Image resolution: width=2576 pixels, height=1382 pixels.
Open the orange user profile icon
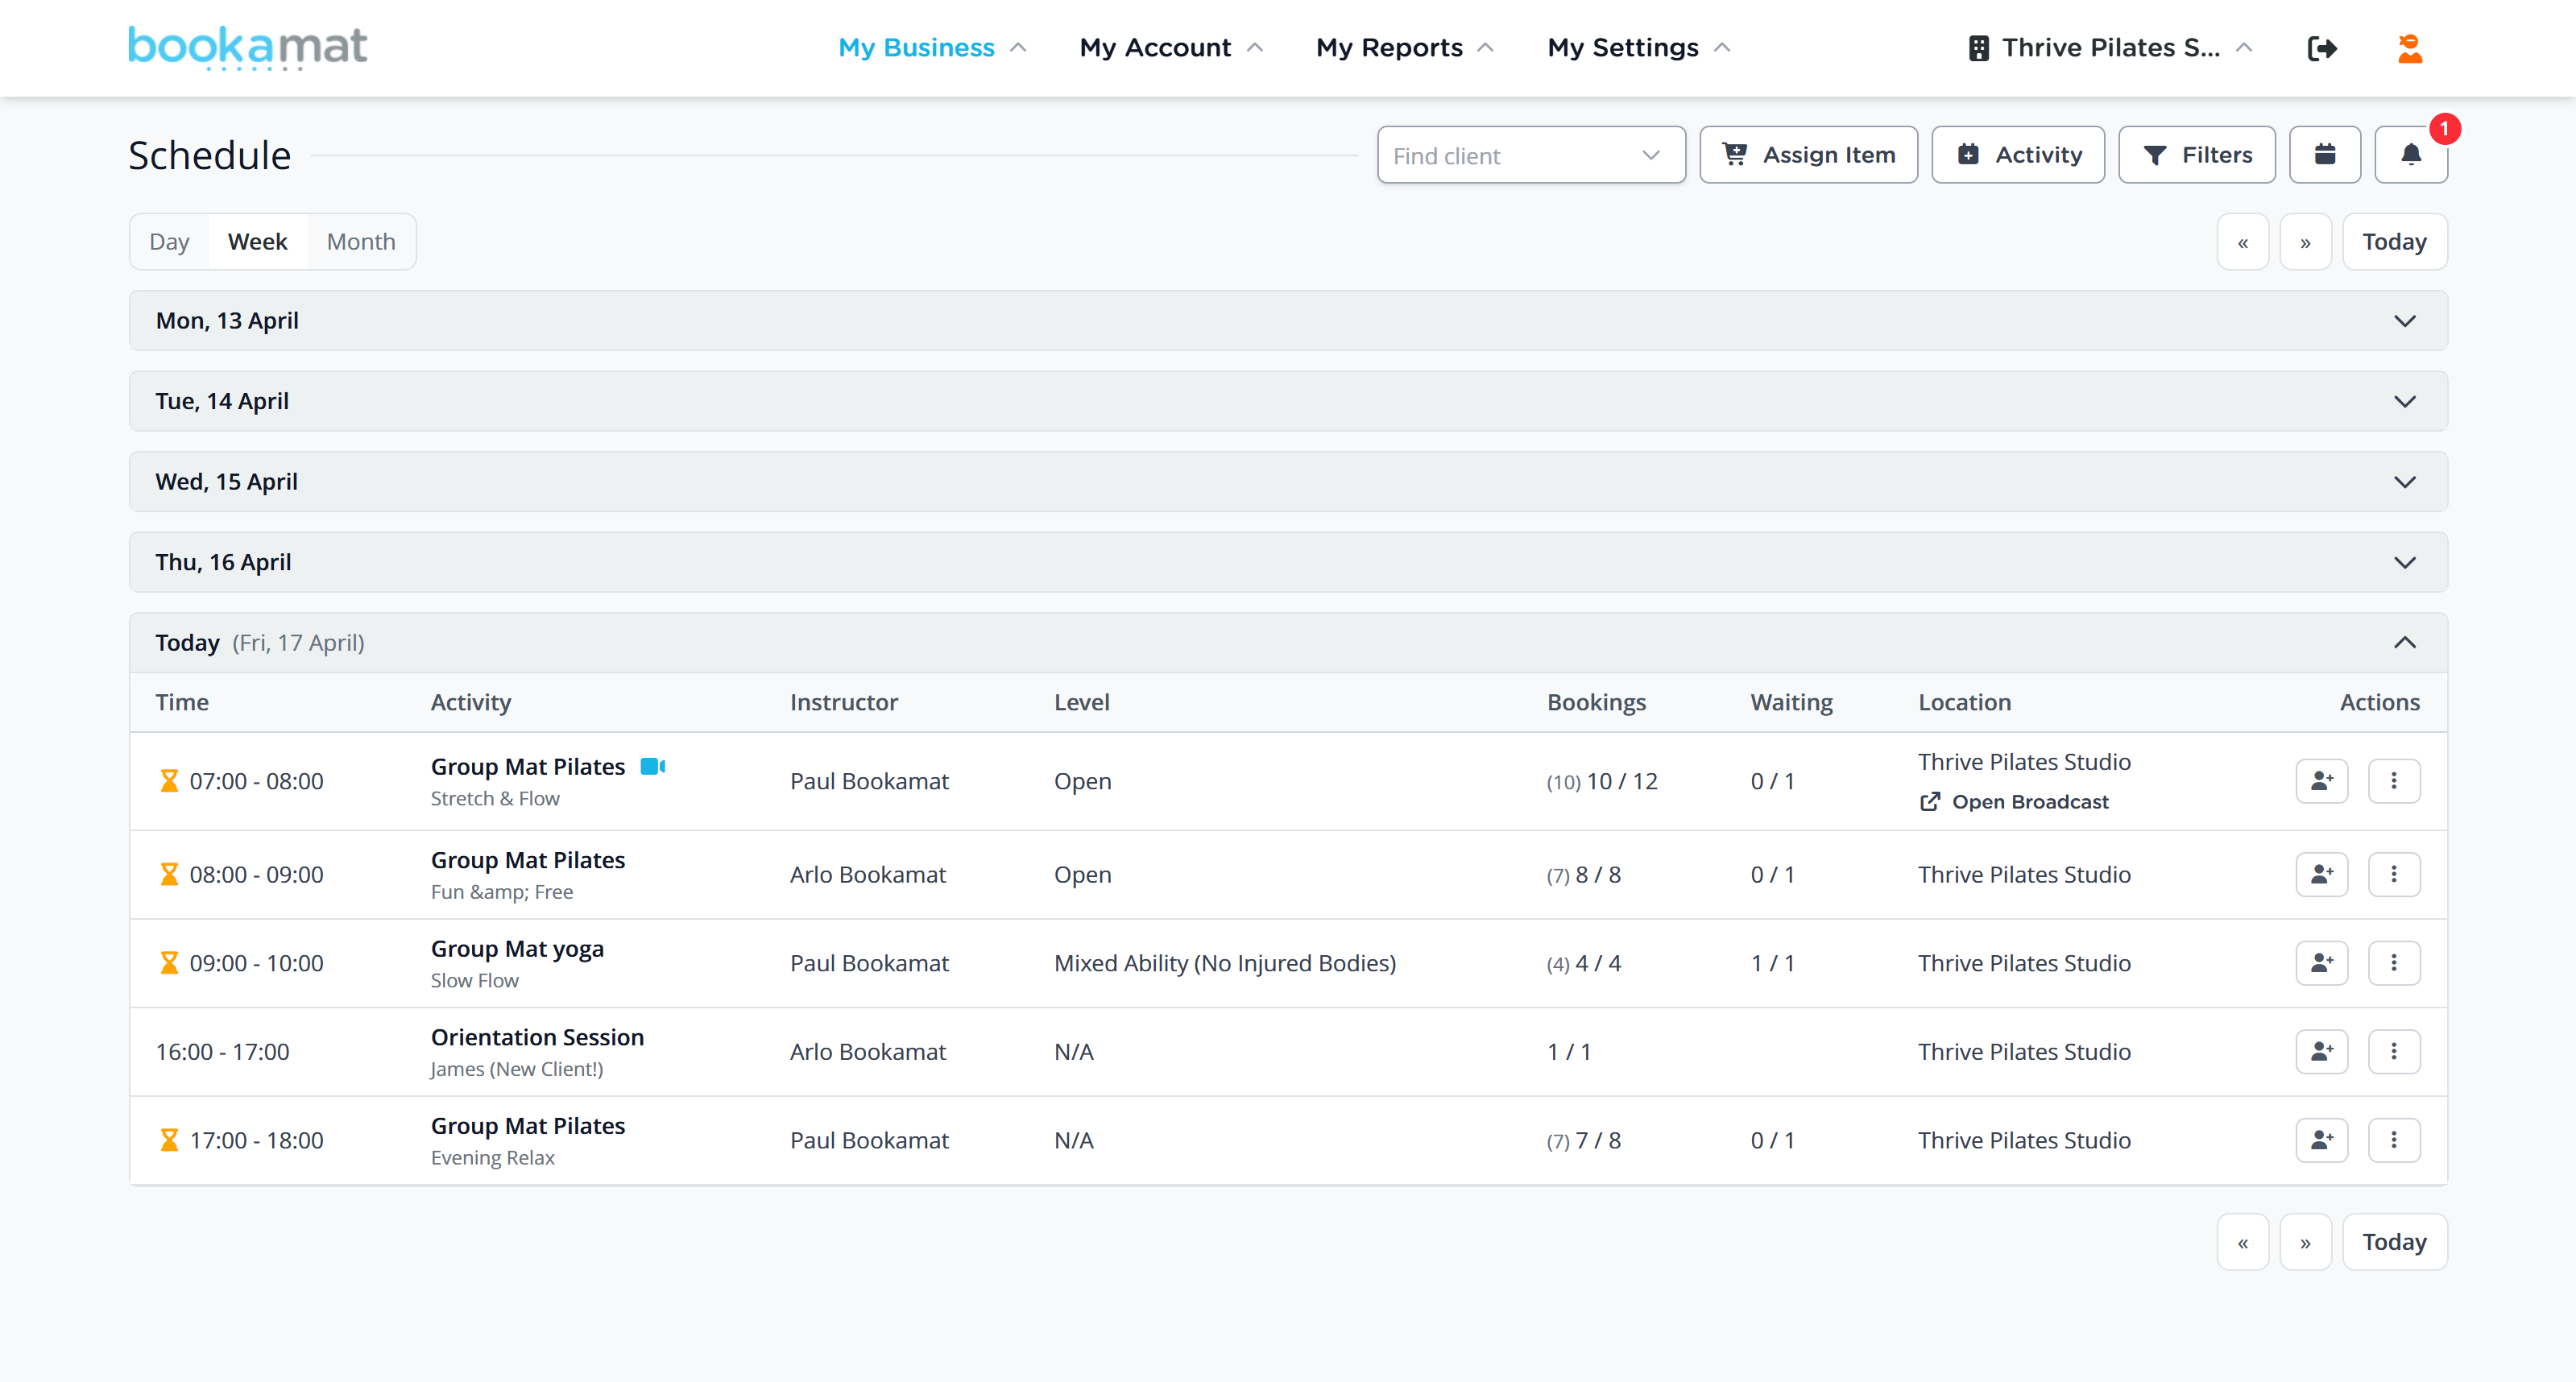pos(2410,48)
